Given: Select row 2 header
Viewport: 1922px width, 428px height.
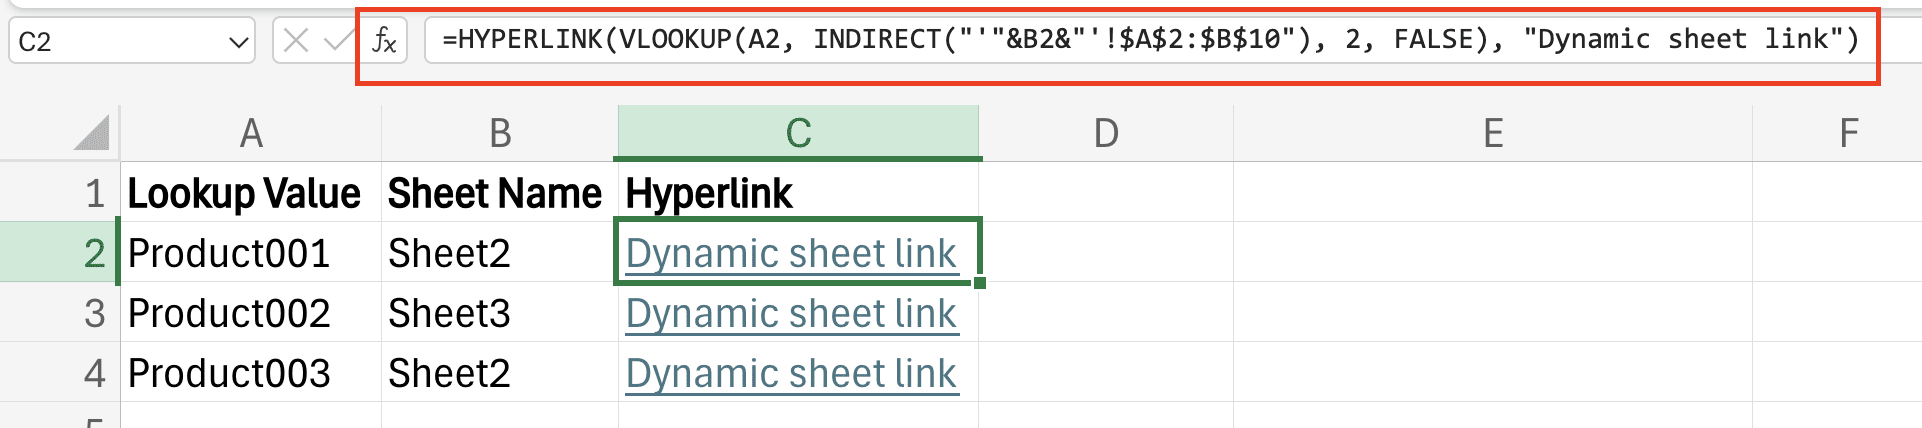Looking at the screenshot, I should [60, 253].
